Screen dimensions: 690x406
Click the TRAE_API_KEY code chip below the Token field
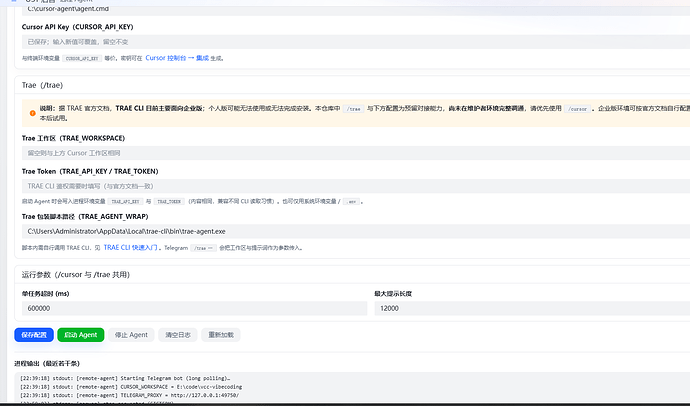click(125, 201)
